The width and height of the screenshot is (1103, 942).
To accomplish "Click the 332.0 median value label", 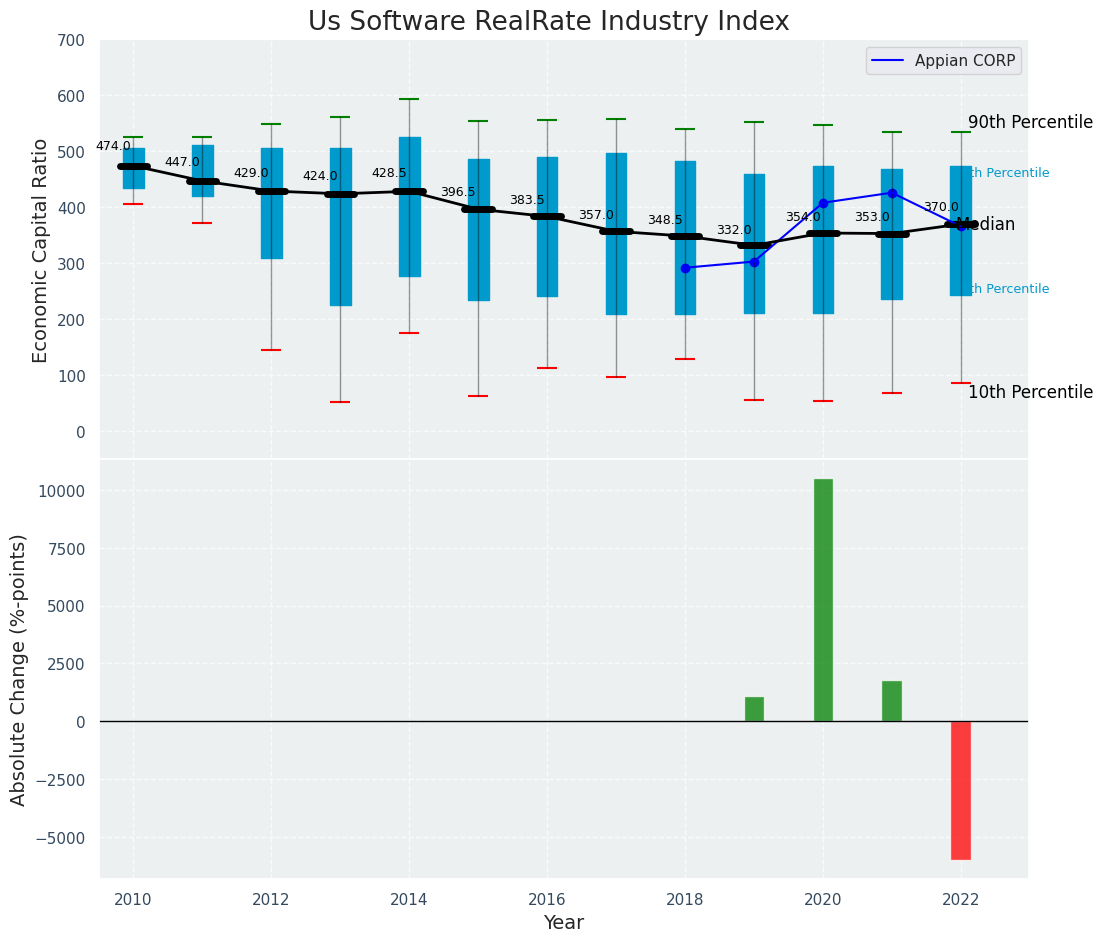I will click(734, 230).
